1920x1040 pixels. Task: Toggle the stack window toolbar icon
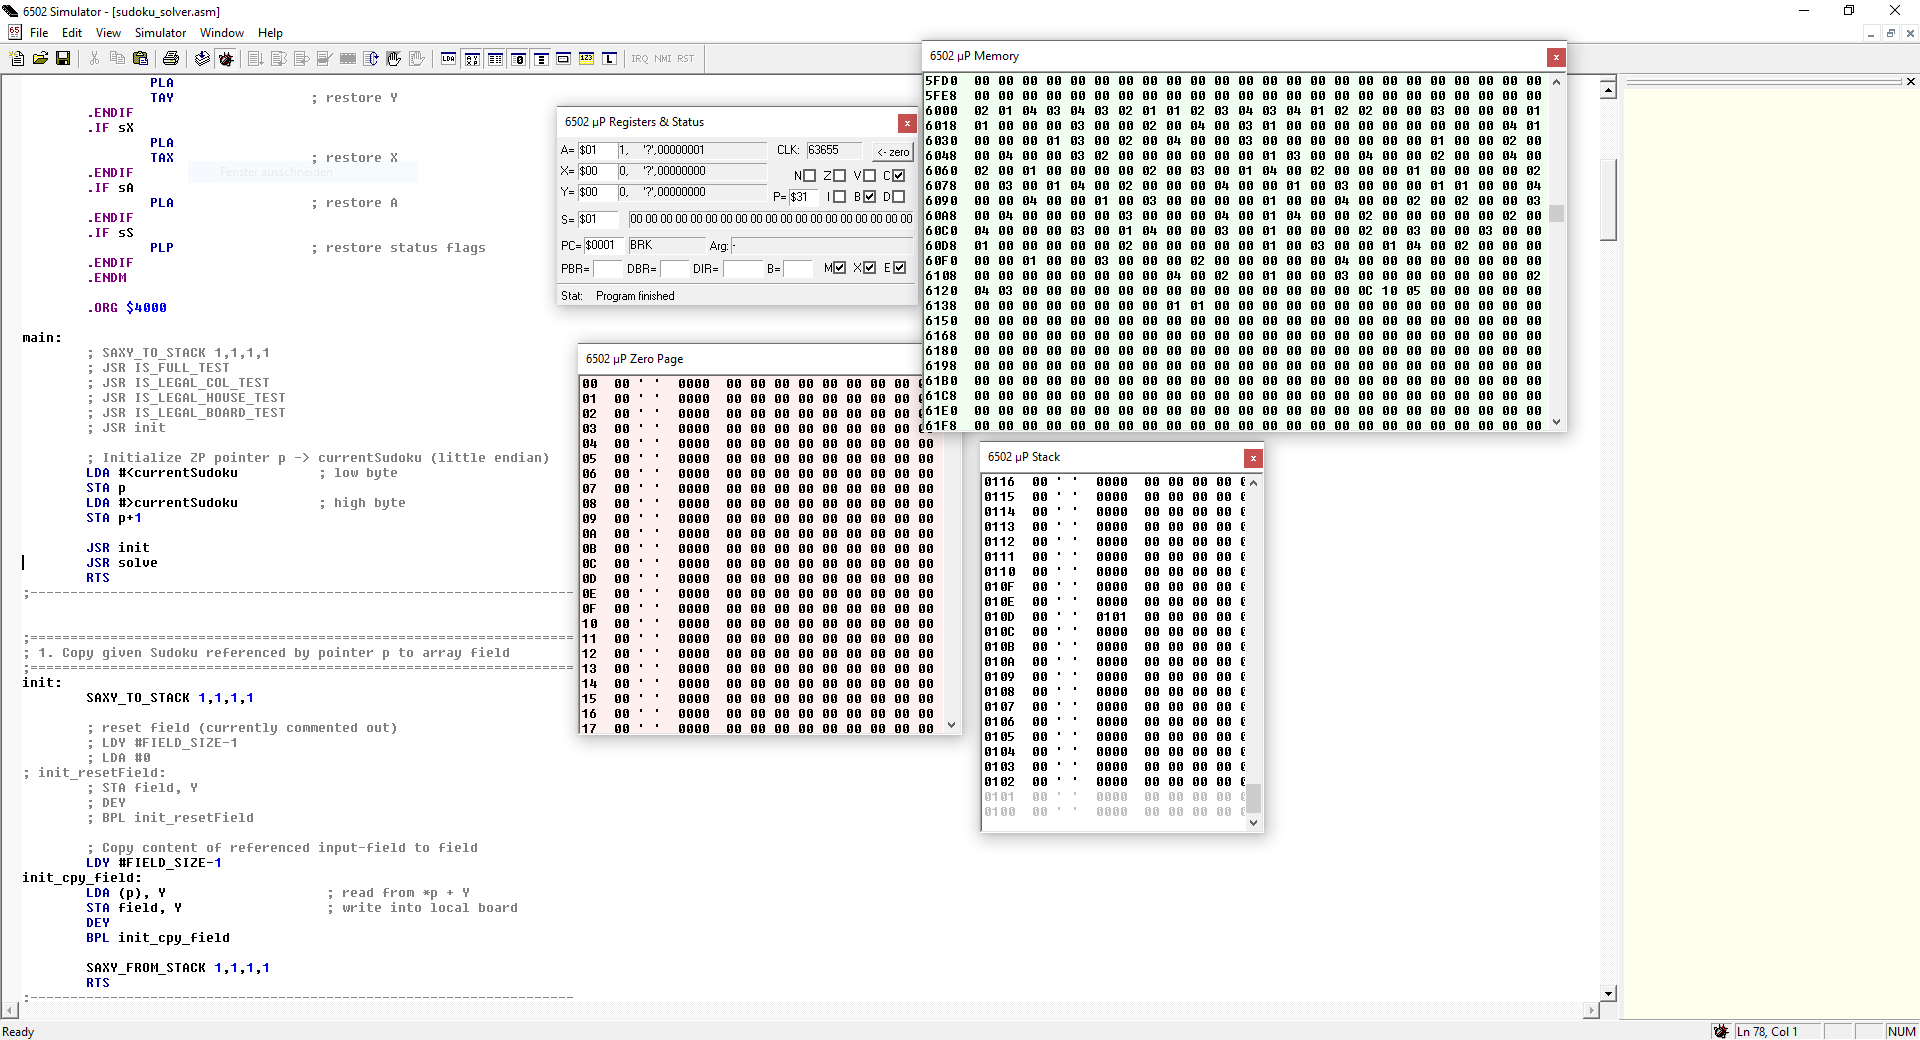[541, 59]
